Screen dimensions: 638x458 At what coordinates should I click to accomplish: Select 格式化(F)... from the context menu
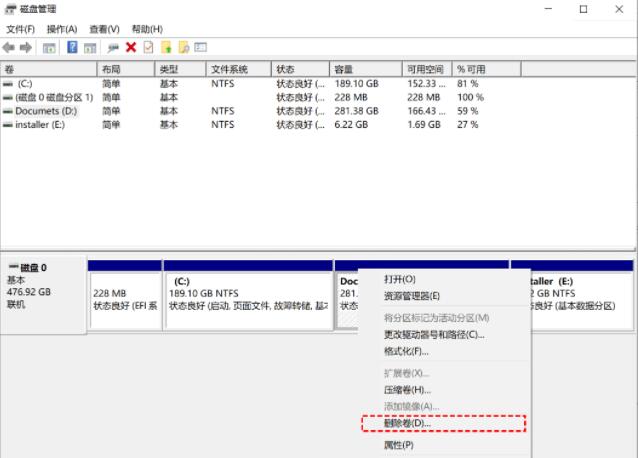(406, 351)
